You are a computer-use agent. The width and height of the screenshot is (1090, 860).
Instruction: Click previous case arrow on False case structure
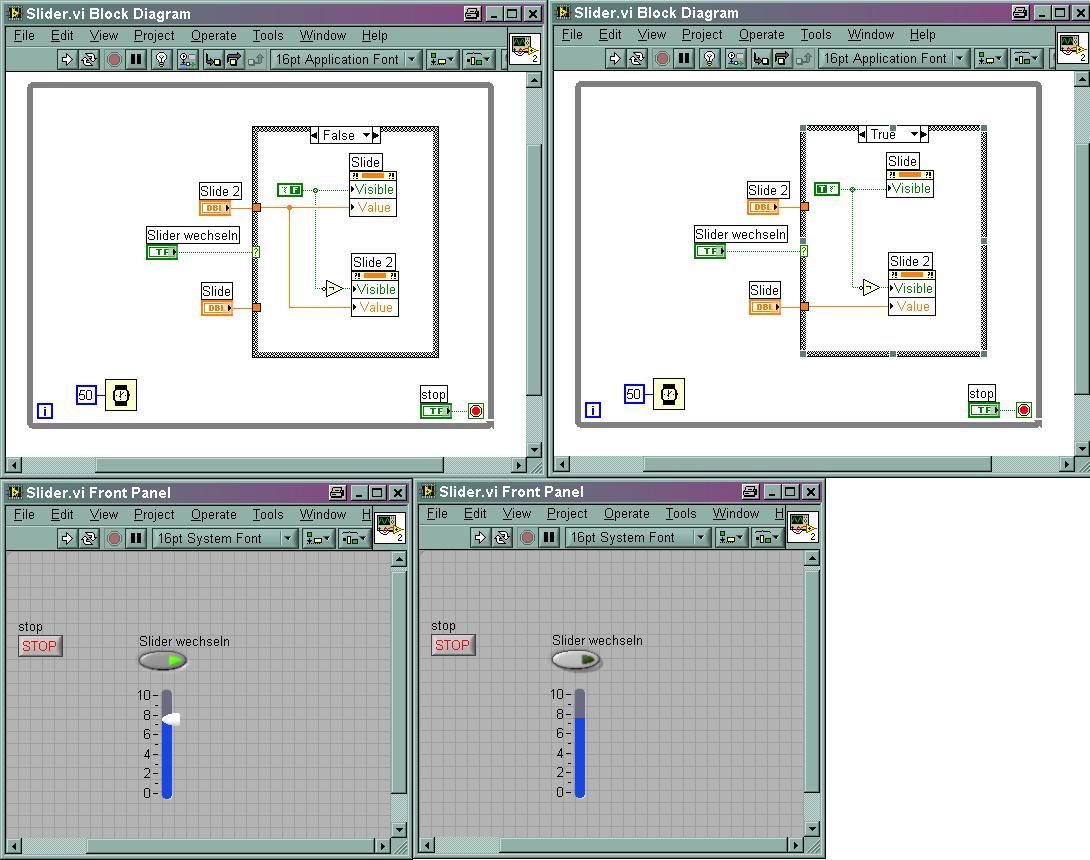tap(314, 135)
